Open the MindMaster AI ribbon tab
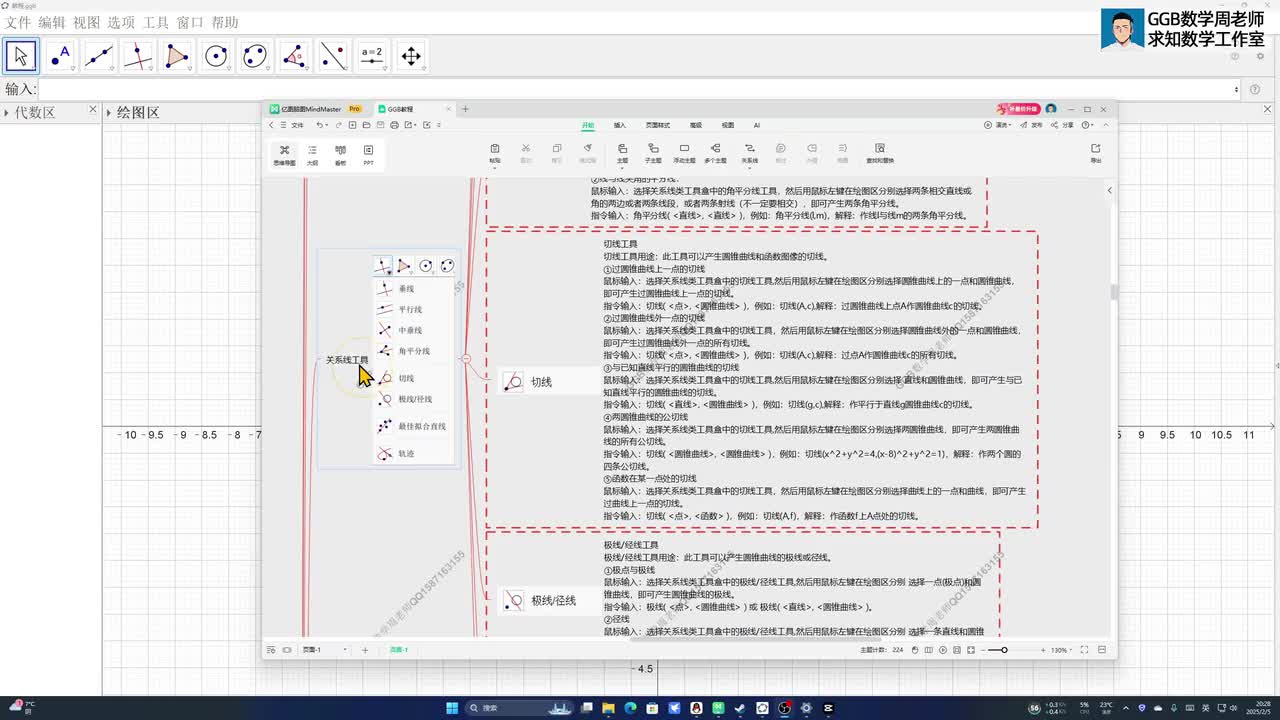1280x720 pixels. (757, 125)
